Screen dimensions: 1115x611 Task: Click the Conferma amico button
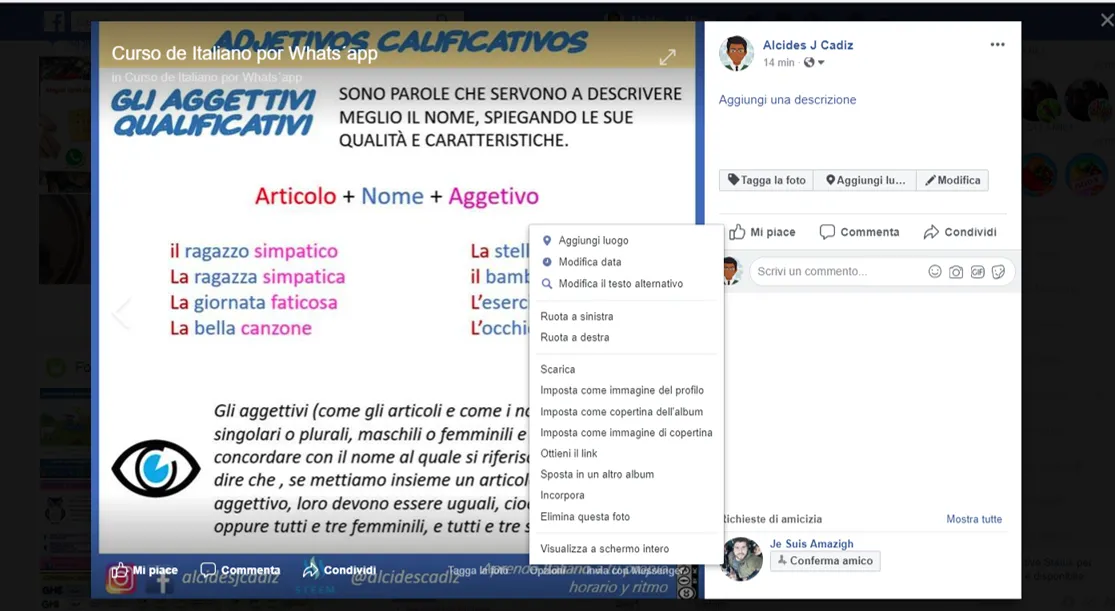point(825,560)
